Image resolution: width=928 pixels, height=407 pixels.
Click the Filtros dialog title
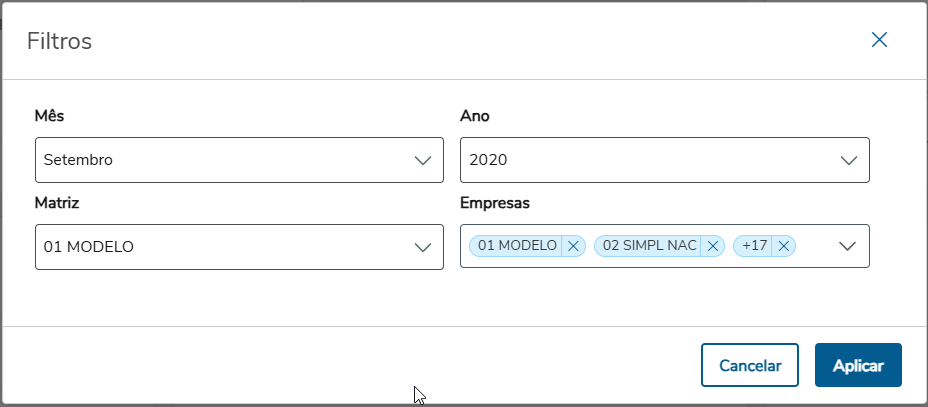[x=60, y=41]
